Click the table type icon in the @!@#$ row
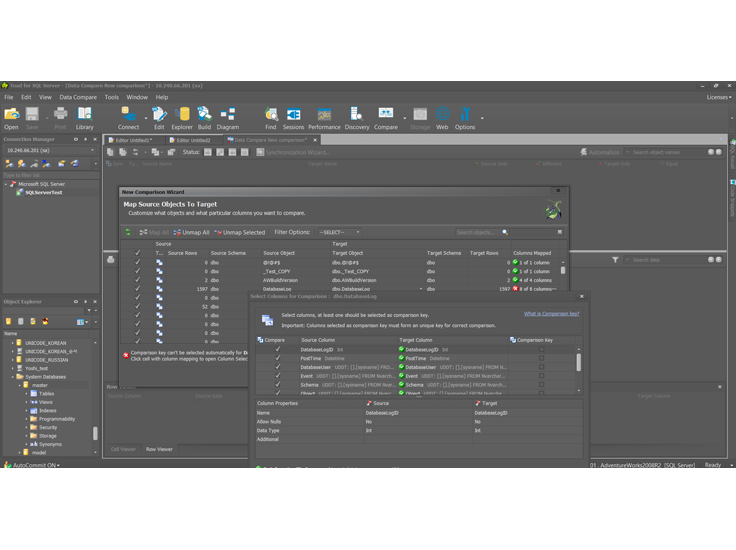The height and width of the screenshot is (550, 736). click(x=160, y=263)
